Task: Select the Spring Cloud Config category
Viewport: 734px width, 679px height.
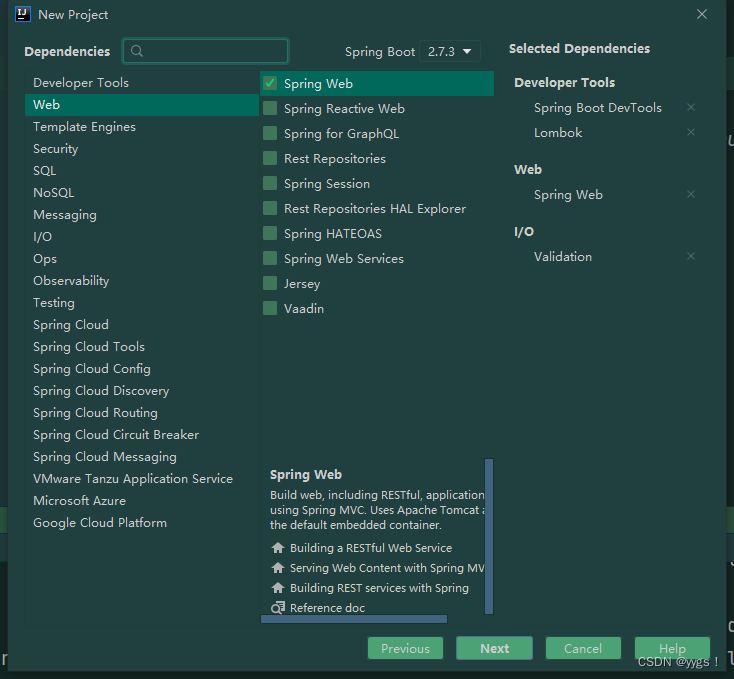Action: 142,369
